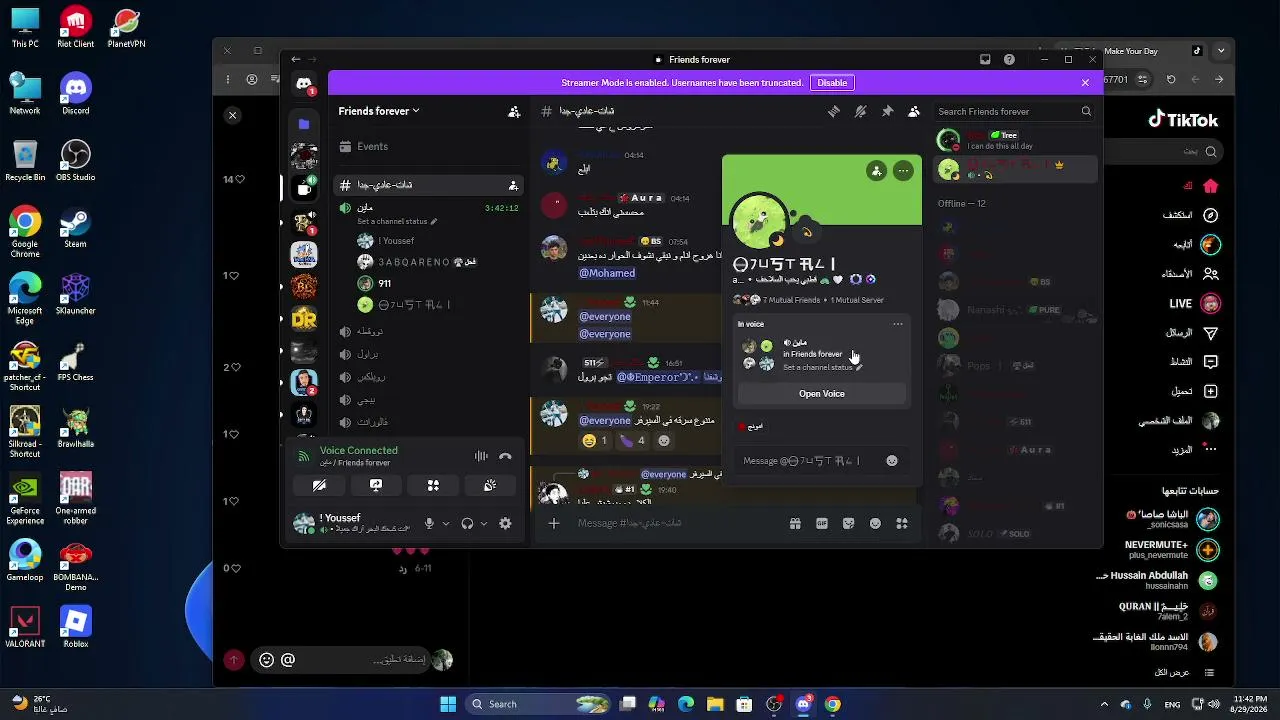This screenshot has width=1280, height=720.
Task: Open threads in channel header
Action: (834, 112)
